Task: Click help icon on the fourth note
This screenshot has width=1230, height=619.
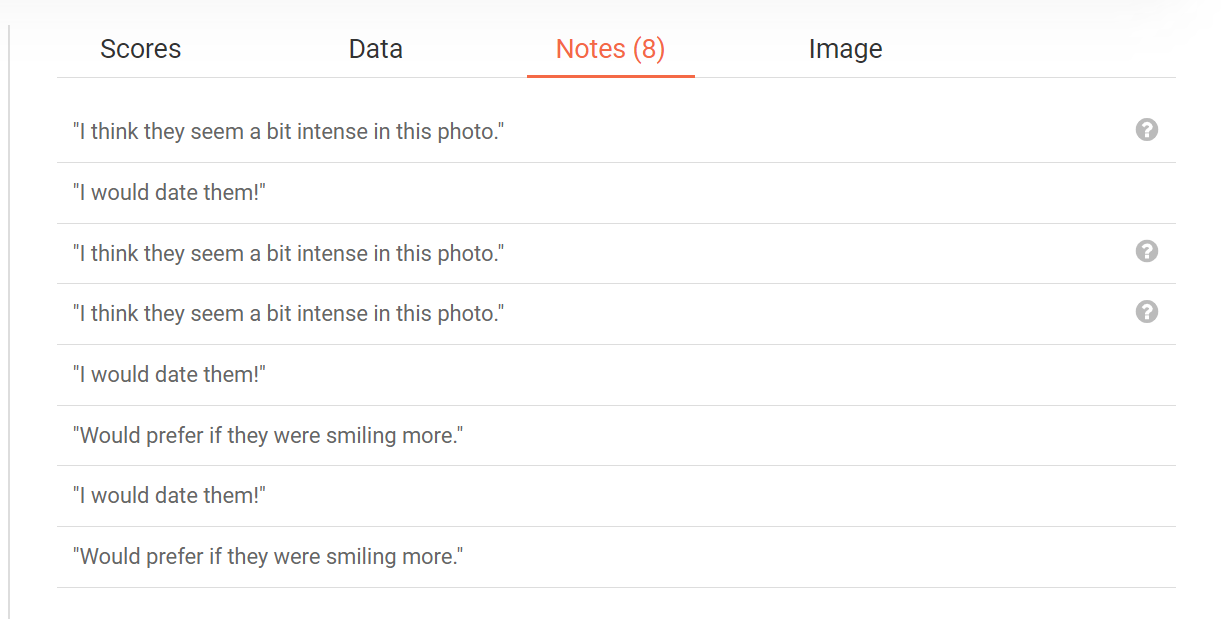Action: (x=1147, y=312)
